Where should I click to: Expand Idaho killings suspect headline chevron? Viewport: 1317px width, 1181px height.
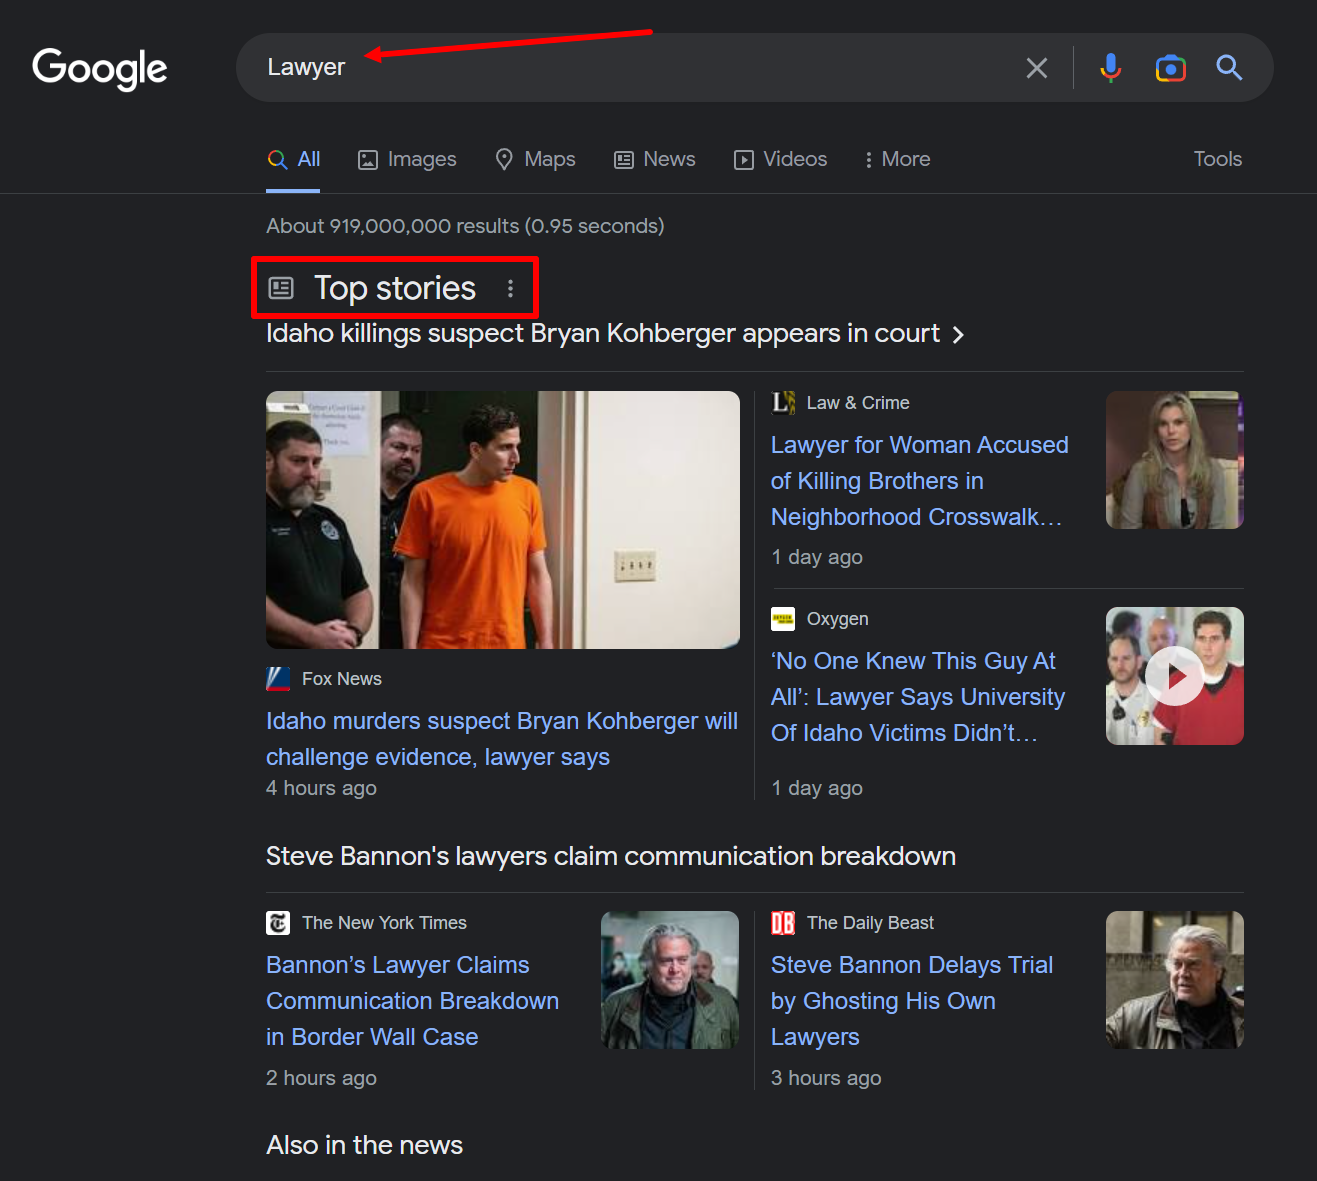(958, 335)
